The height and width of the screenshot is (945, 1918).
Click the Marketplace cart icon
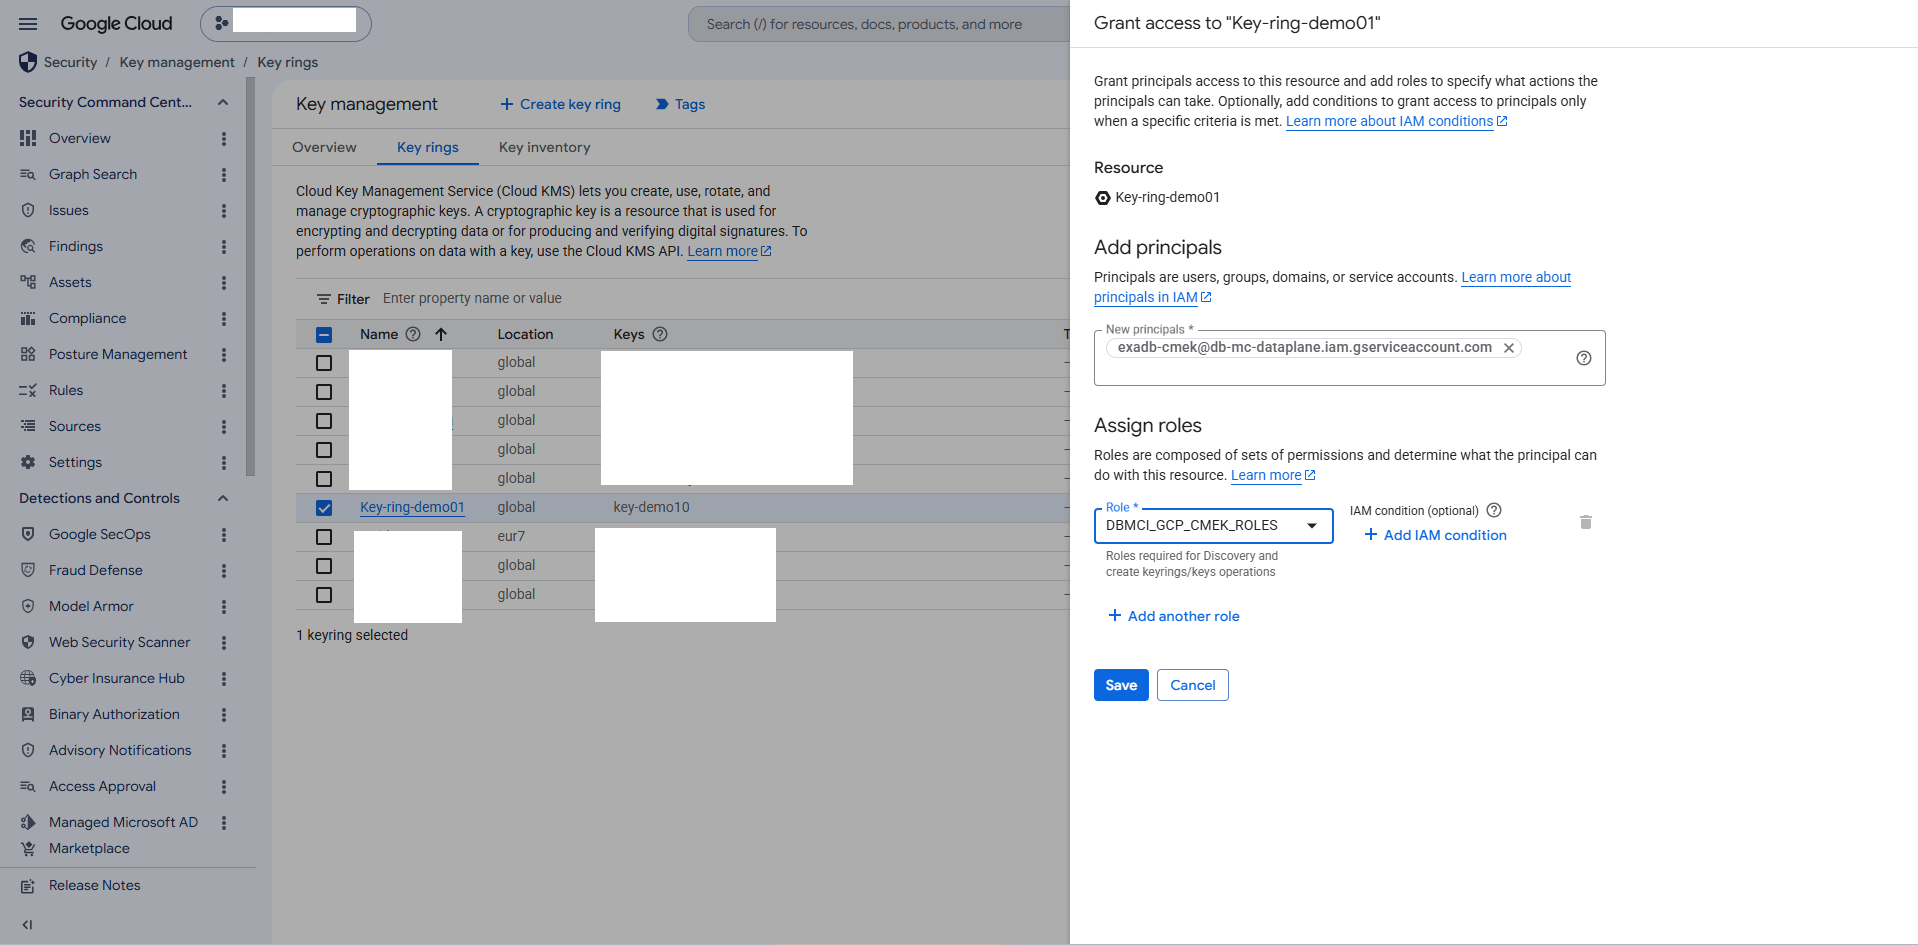click(x=28, y=848)
